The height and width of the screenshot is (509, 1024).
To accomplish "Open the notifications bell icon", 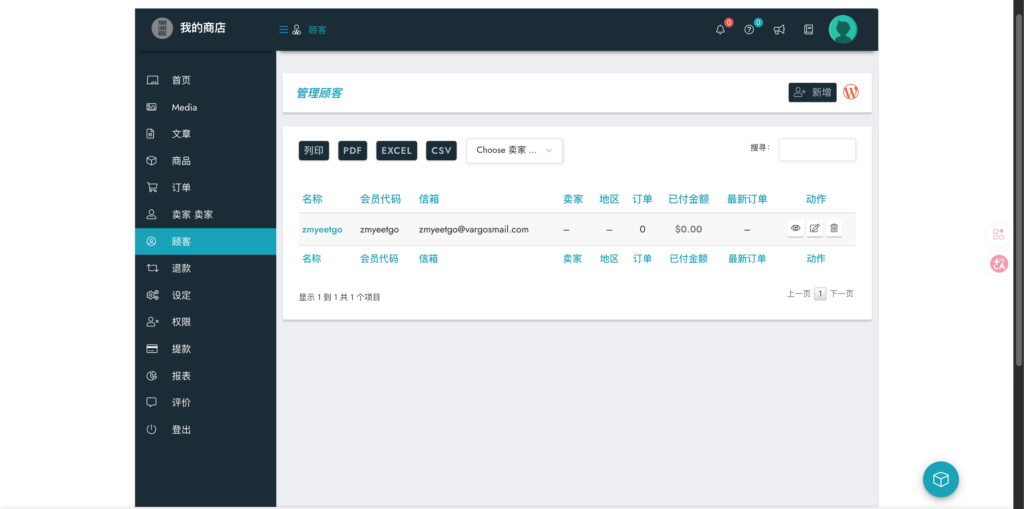I will coord(720,29).
